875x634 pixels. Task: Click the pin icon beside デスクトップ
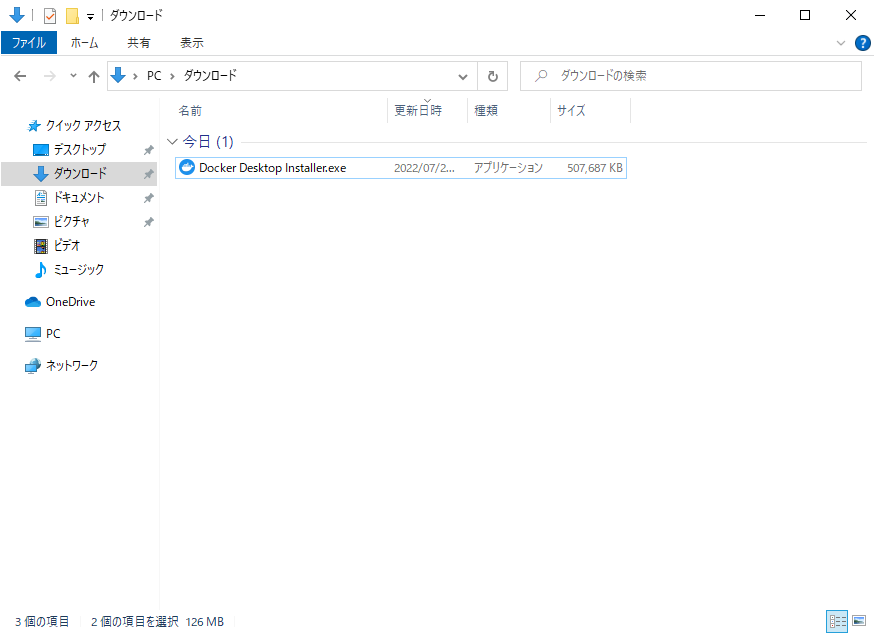(x=148, y=150)
